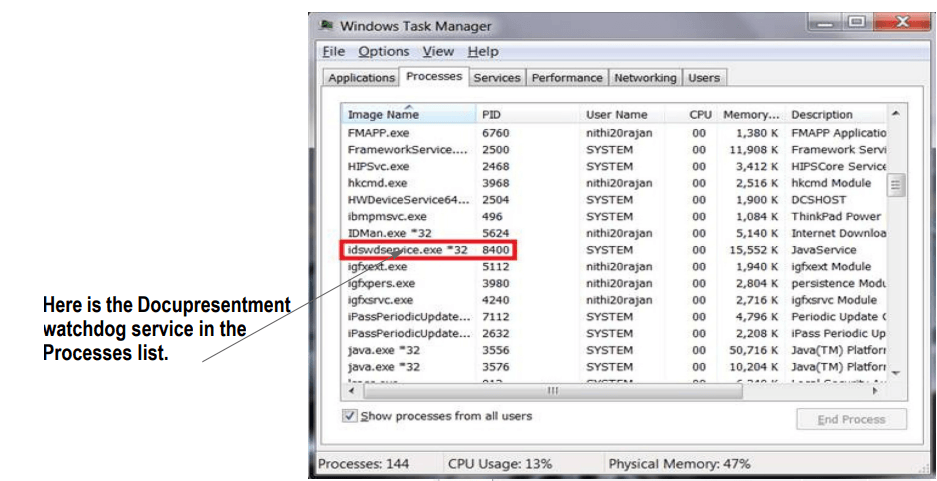Click the PID value 8400

click(x=495, y=250)
